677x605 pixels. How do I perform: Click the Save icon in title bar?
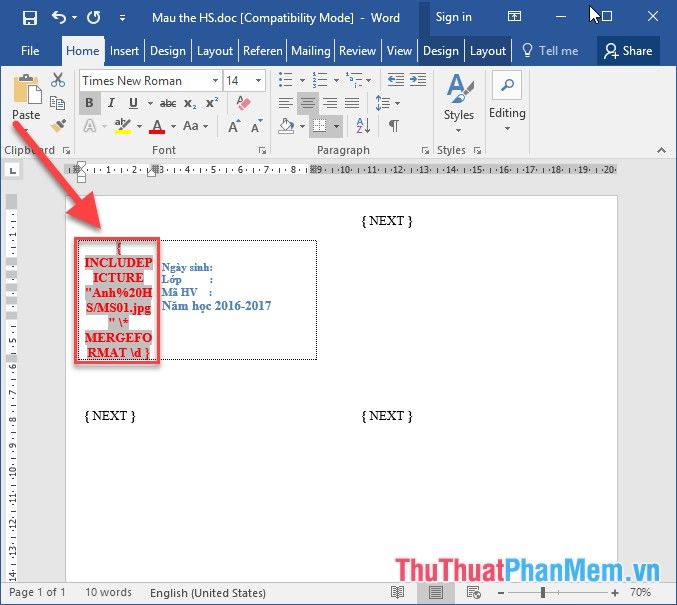coord(29,18)
